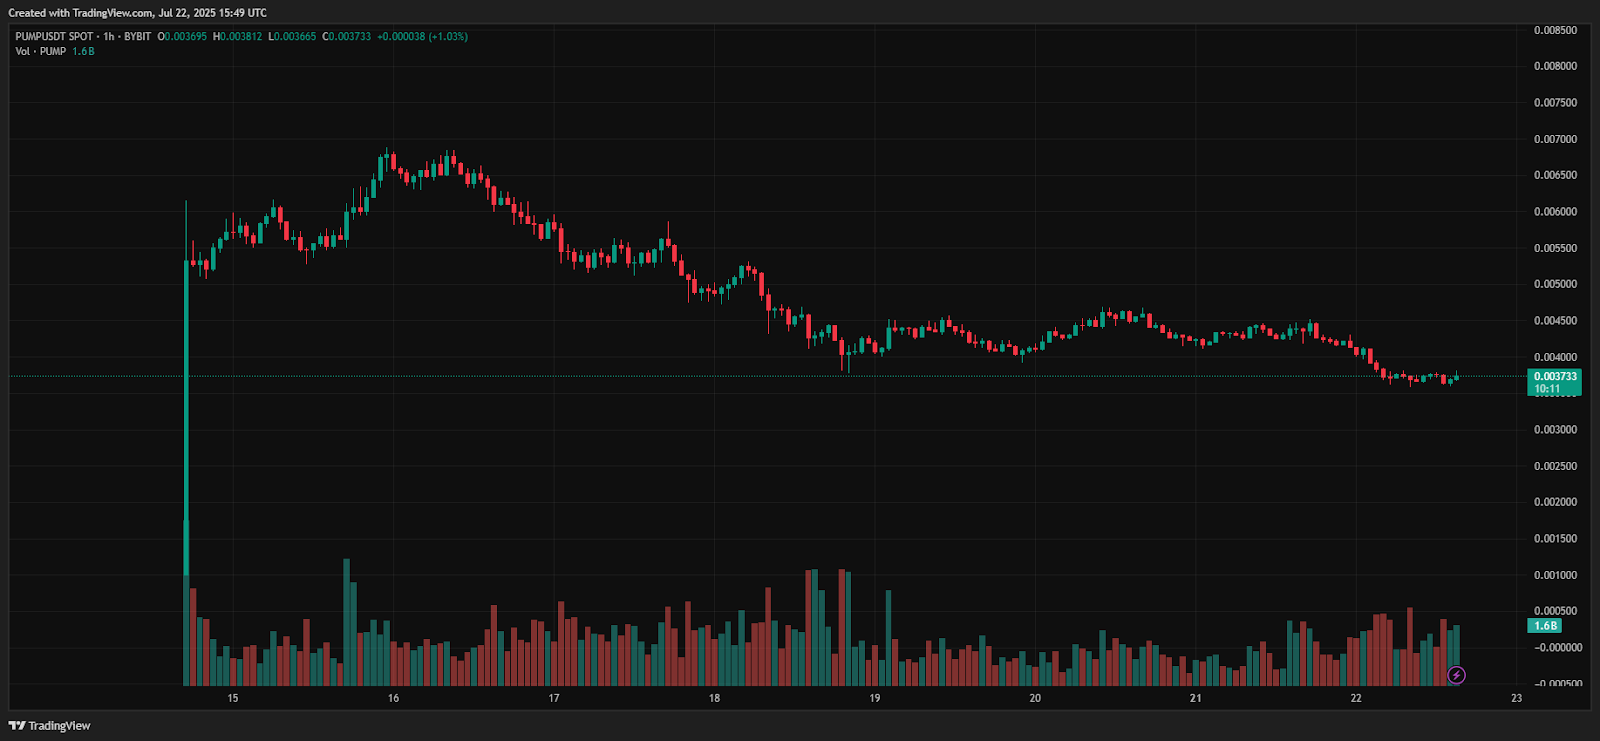
Task: Click the +1.03% change value in legend
Action: coord(448,37)
